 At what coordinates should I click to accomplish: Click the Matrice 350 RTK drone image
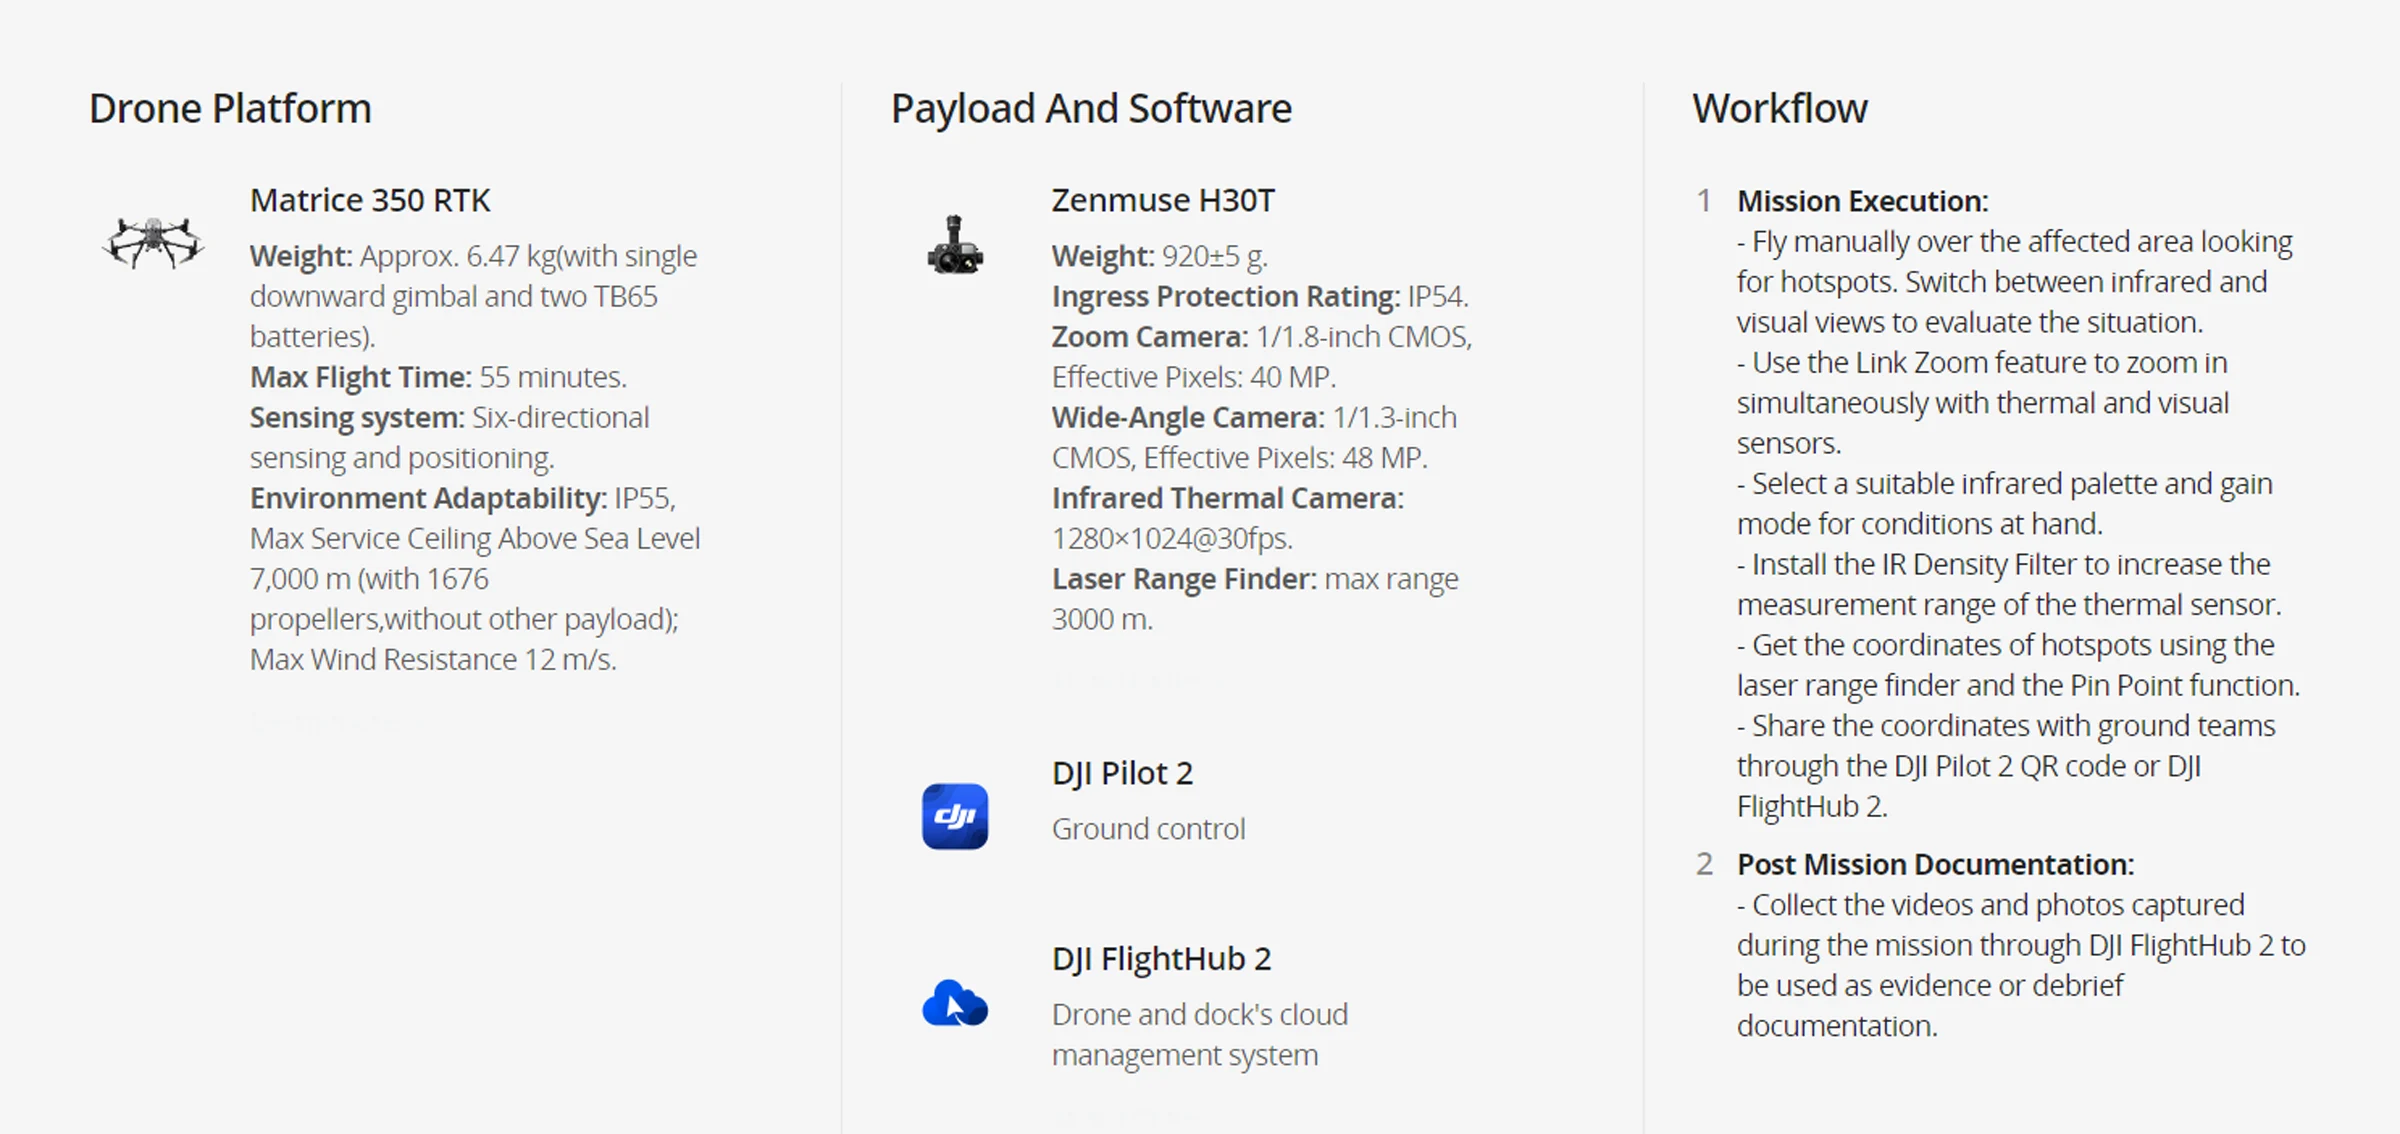pos(153,243)
